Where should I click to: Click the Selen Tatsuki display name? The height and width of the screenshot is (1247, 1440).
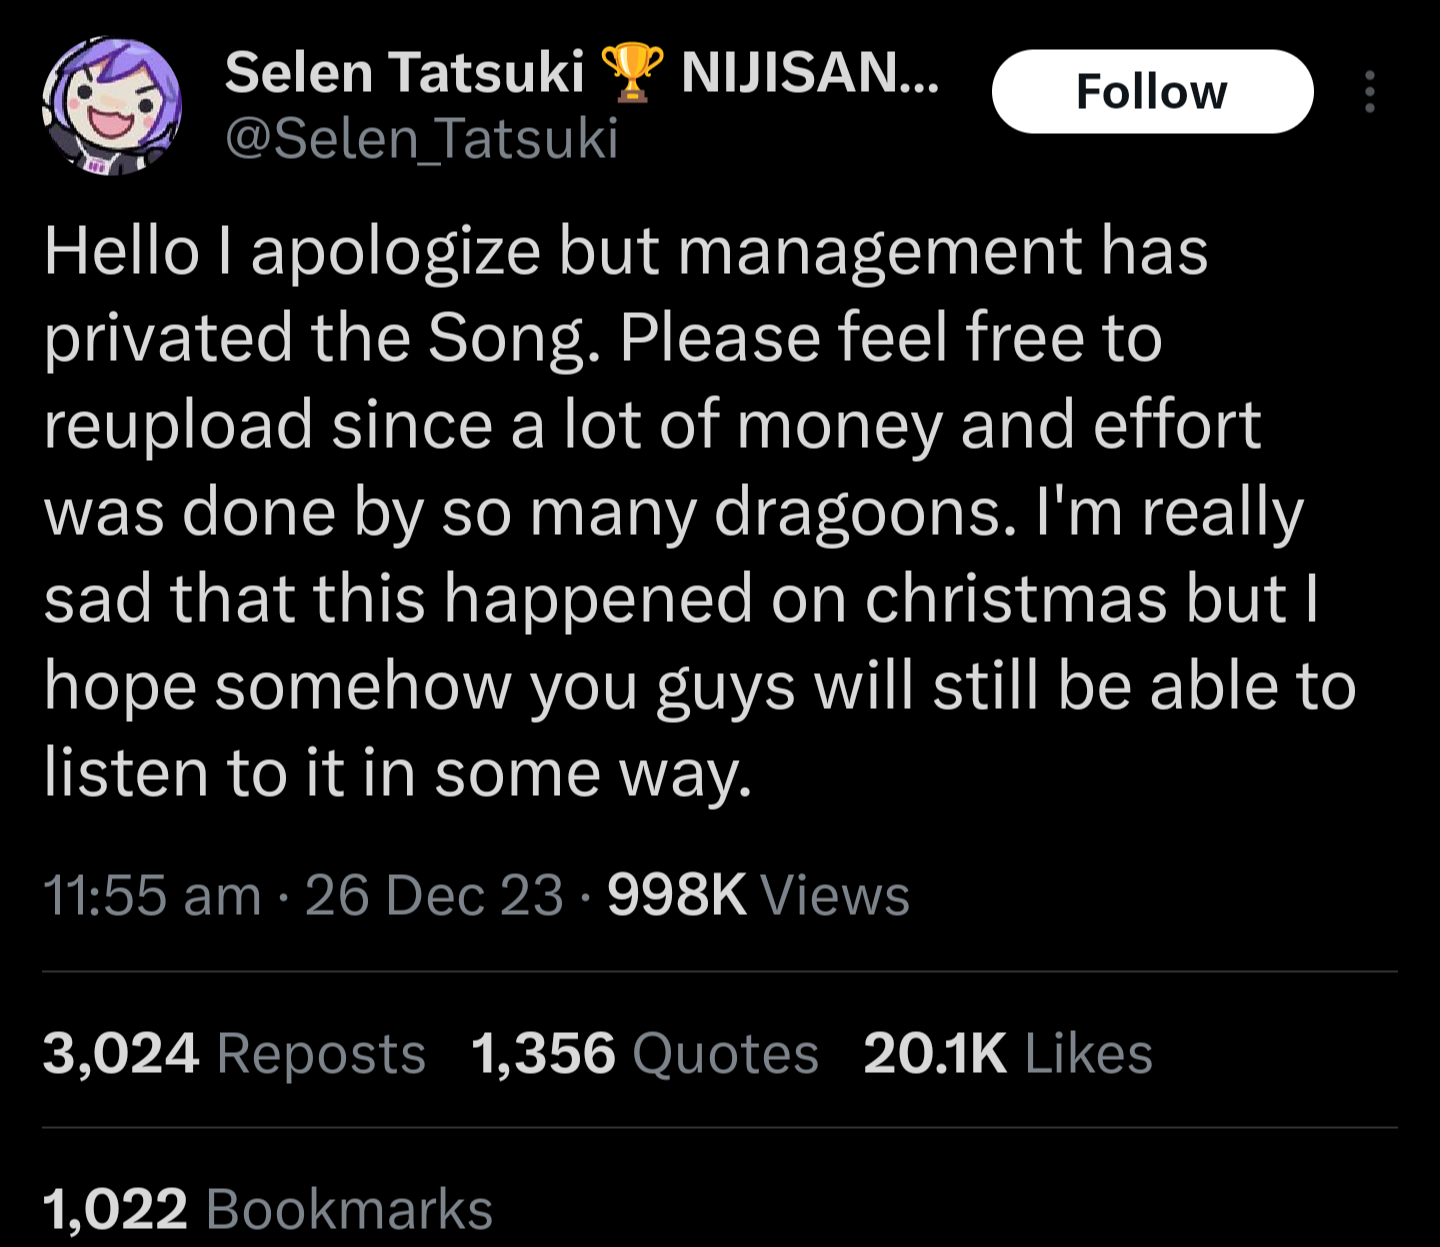pos(404,73)
